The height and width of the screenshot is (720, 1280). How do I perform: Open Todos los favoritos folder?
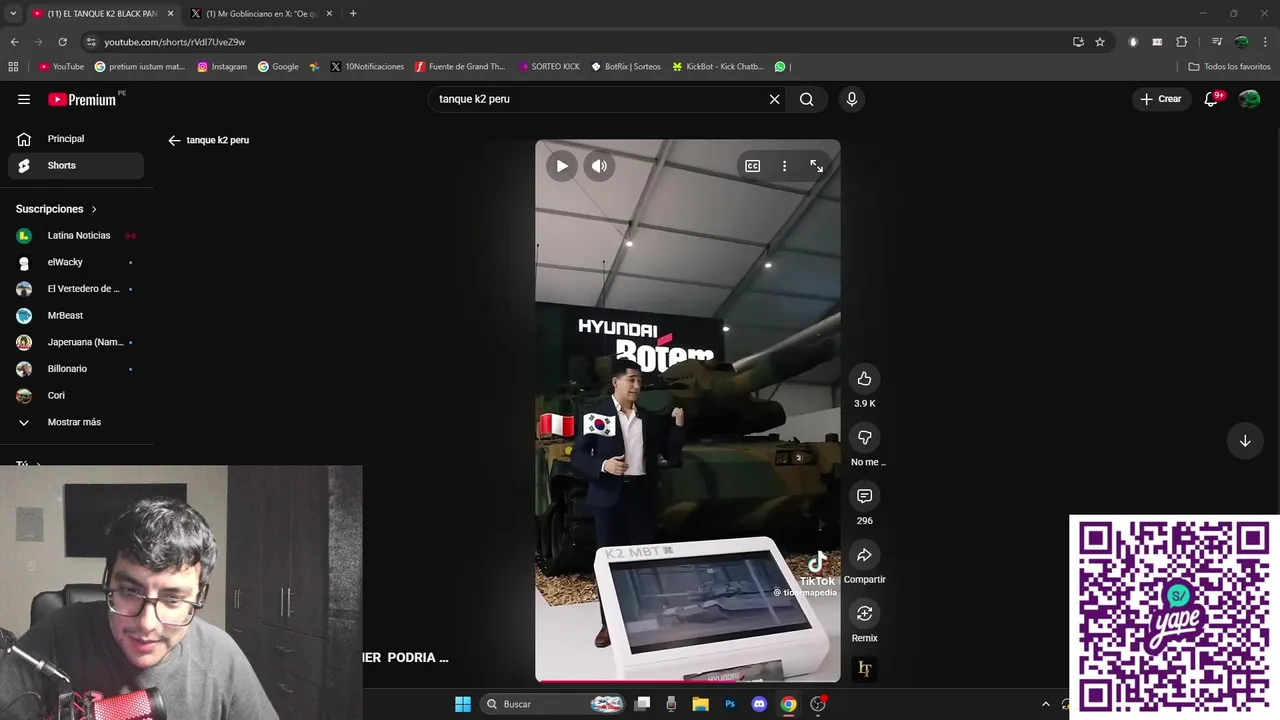[1229, 66]
